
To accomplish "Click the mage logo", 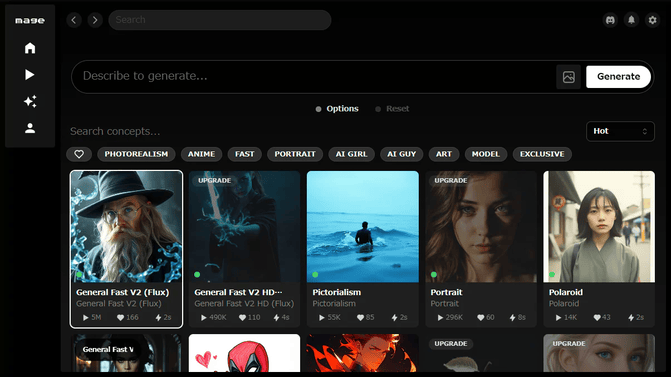I will pyautogui.click(x=30, y=20).
